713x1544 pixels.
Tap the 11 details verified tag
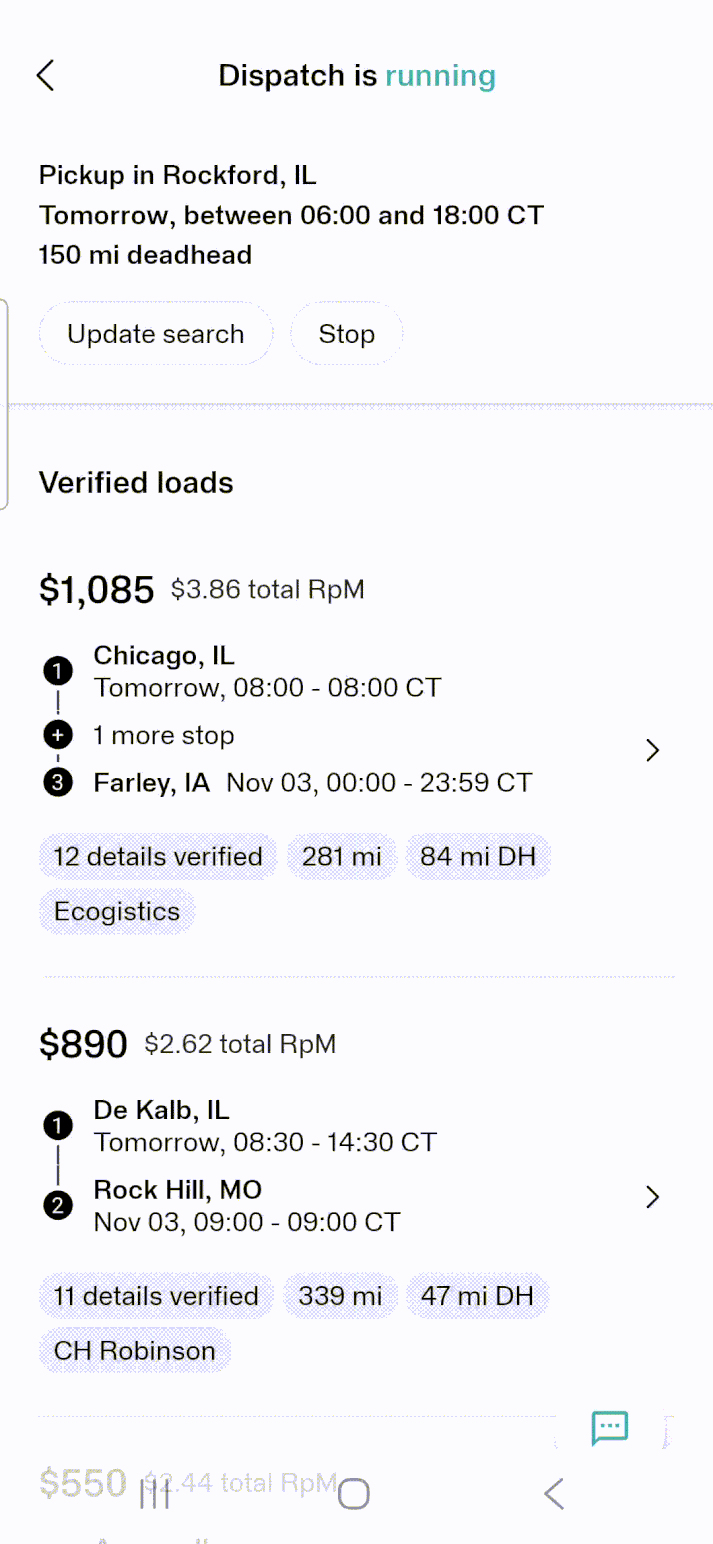click(x=156, y=1296)
